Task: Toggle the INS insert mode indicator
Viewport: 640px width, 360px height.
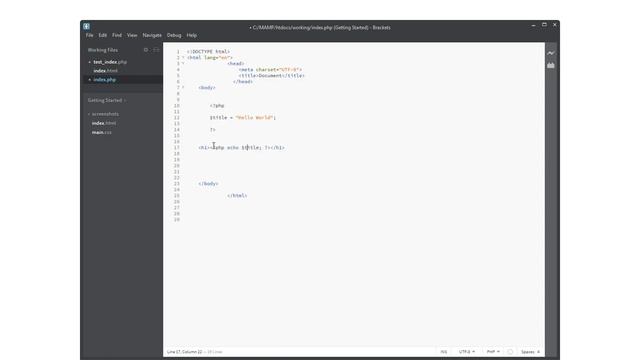Action: 444,352
